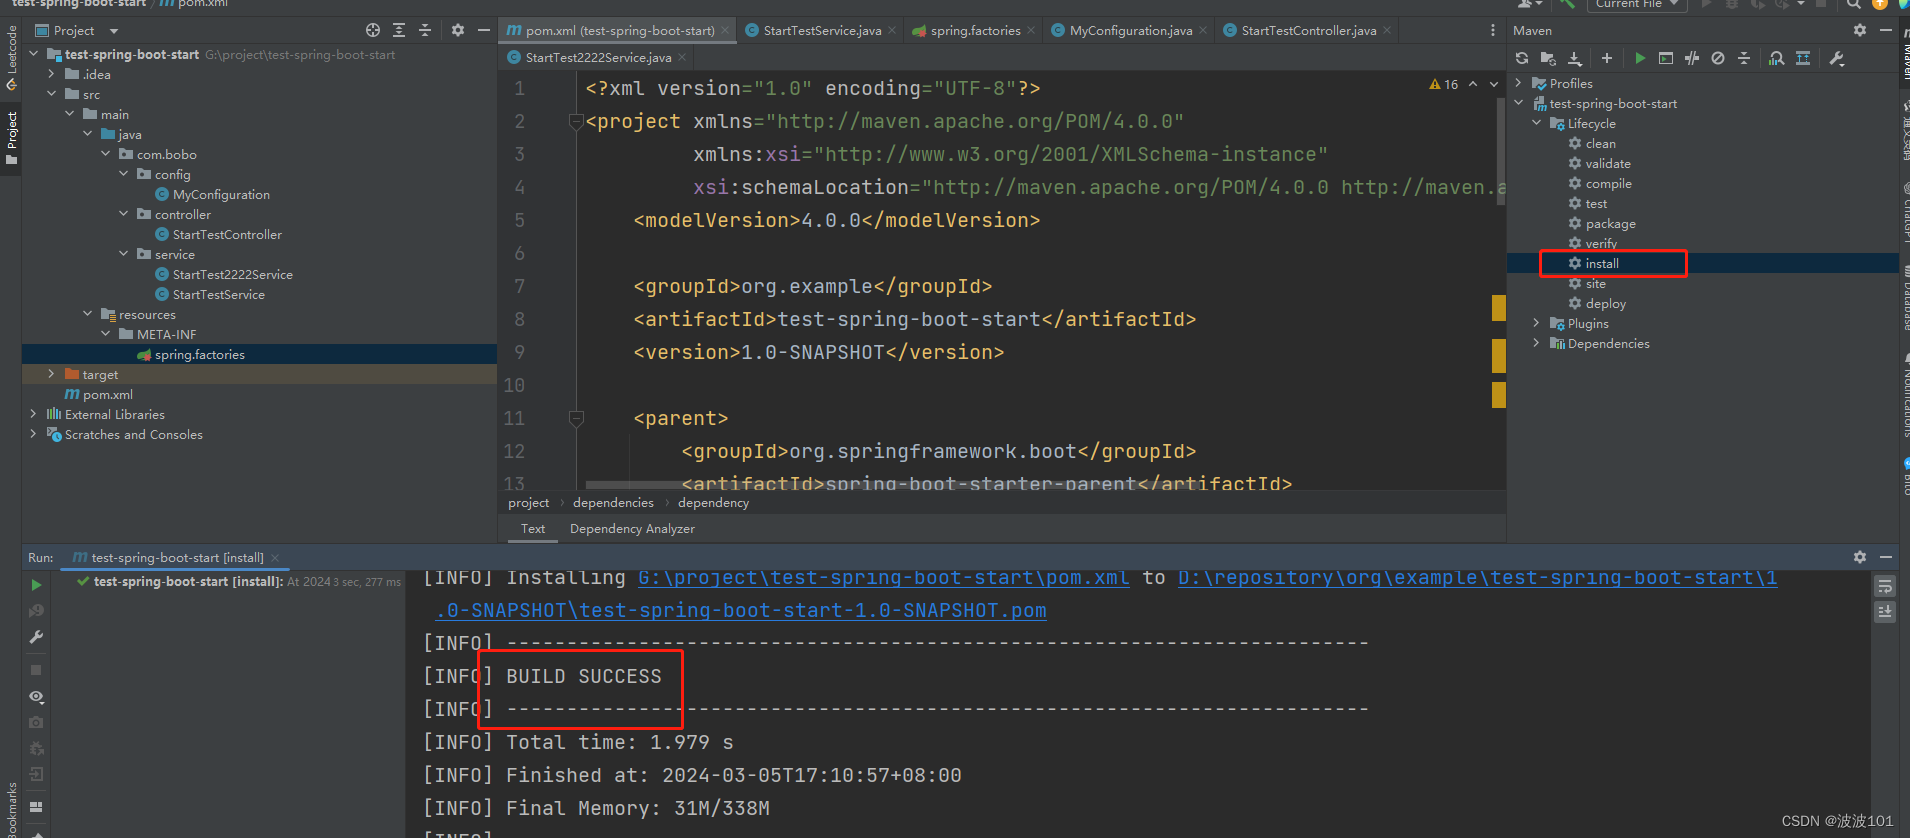
Task: Toggle Maven offline mode icon
Action: click(1692, 58)
